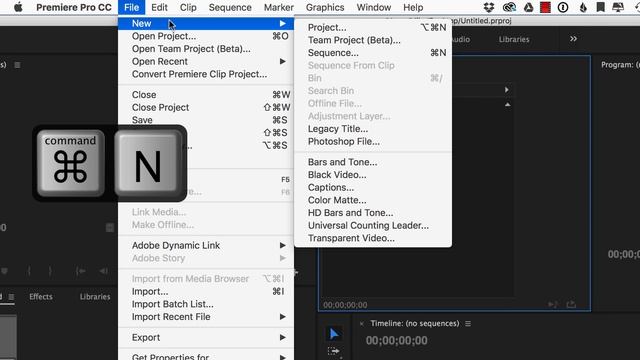Choose Convert Premiere Clip Project

pos(206,74)
